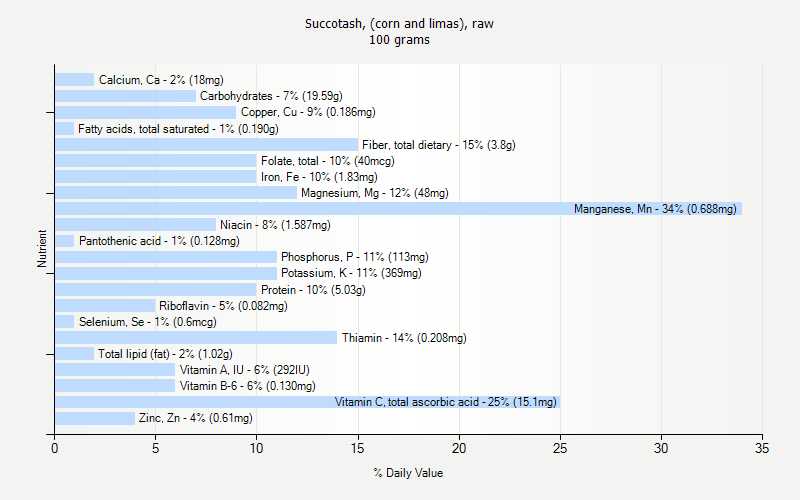Click the 'Copper, Cu - 9% (0.186mg)' label
Image resolution: width=800 pixels, height=500 pixels.
[308, 112]
